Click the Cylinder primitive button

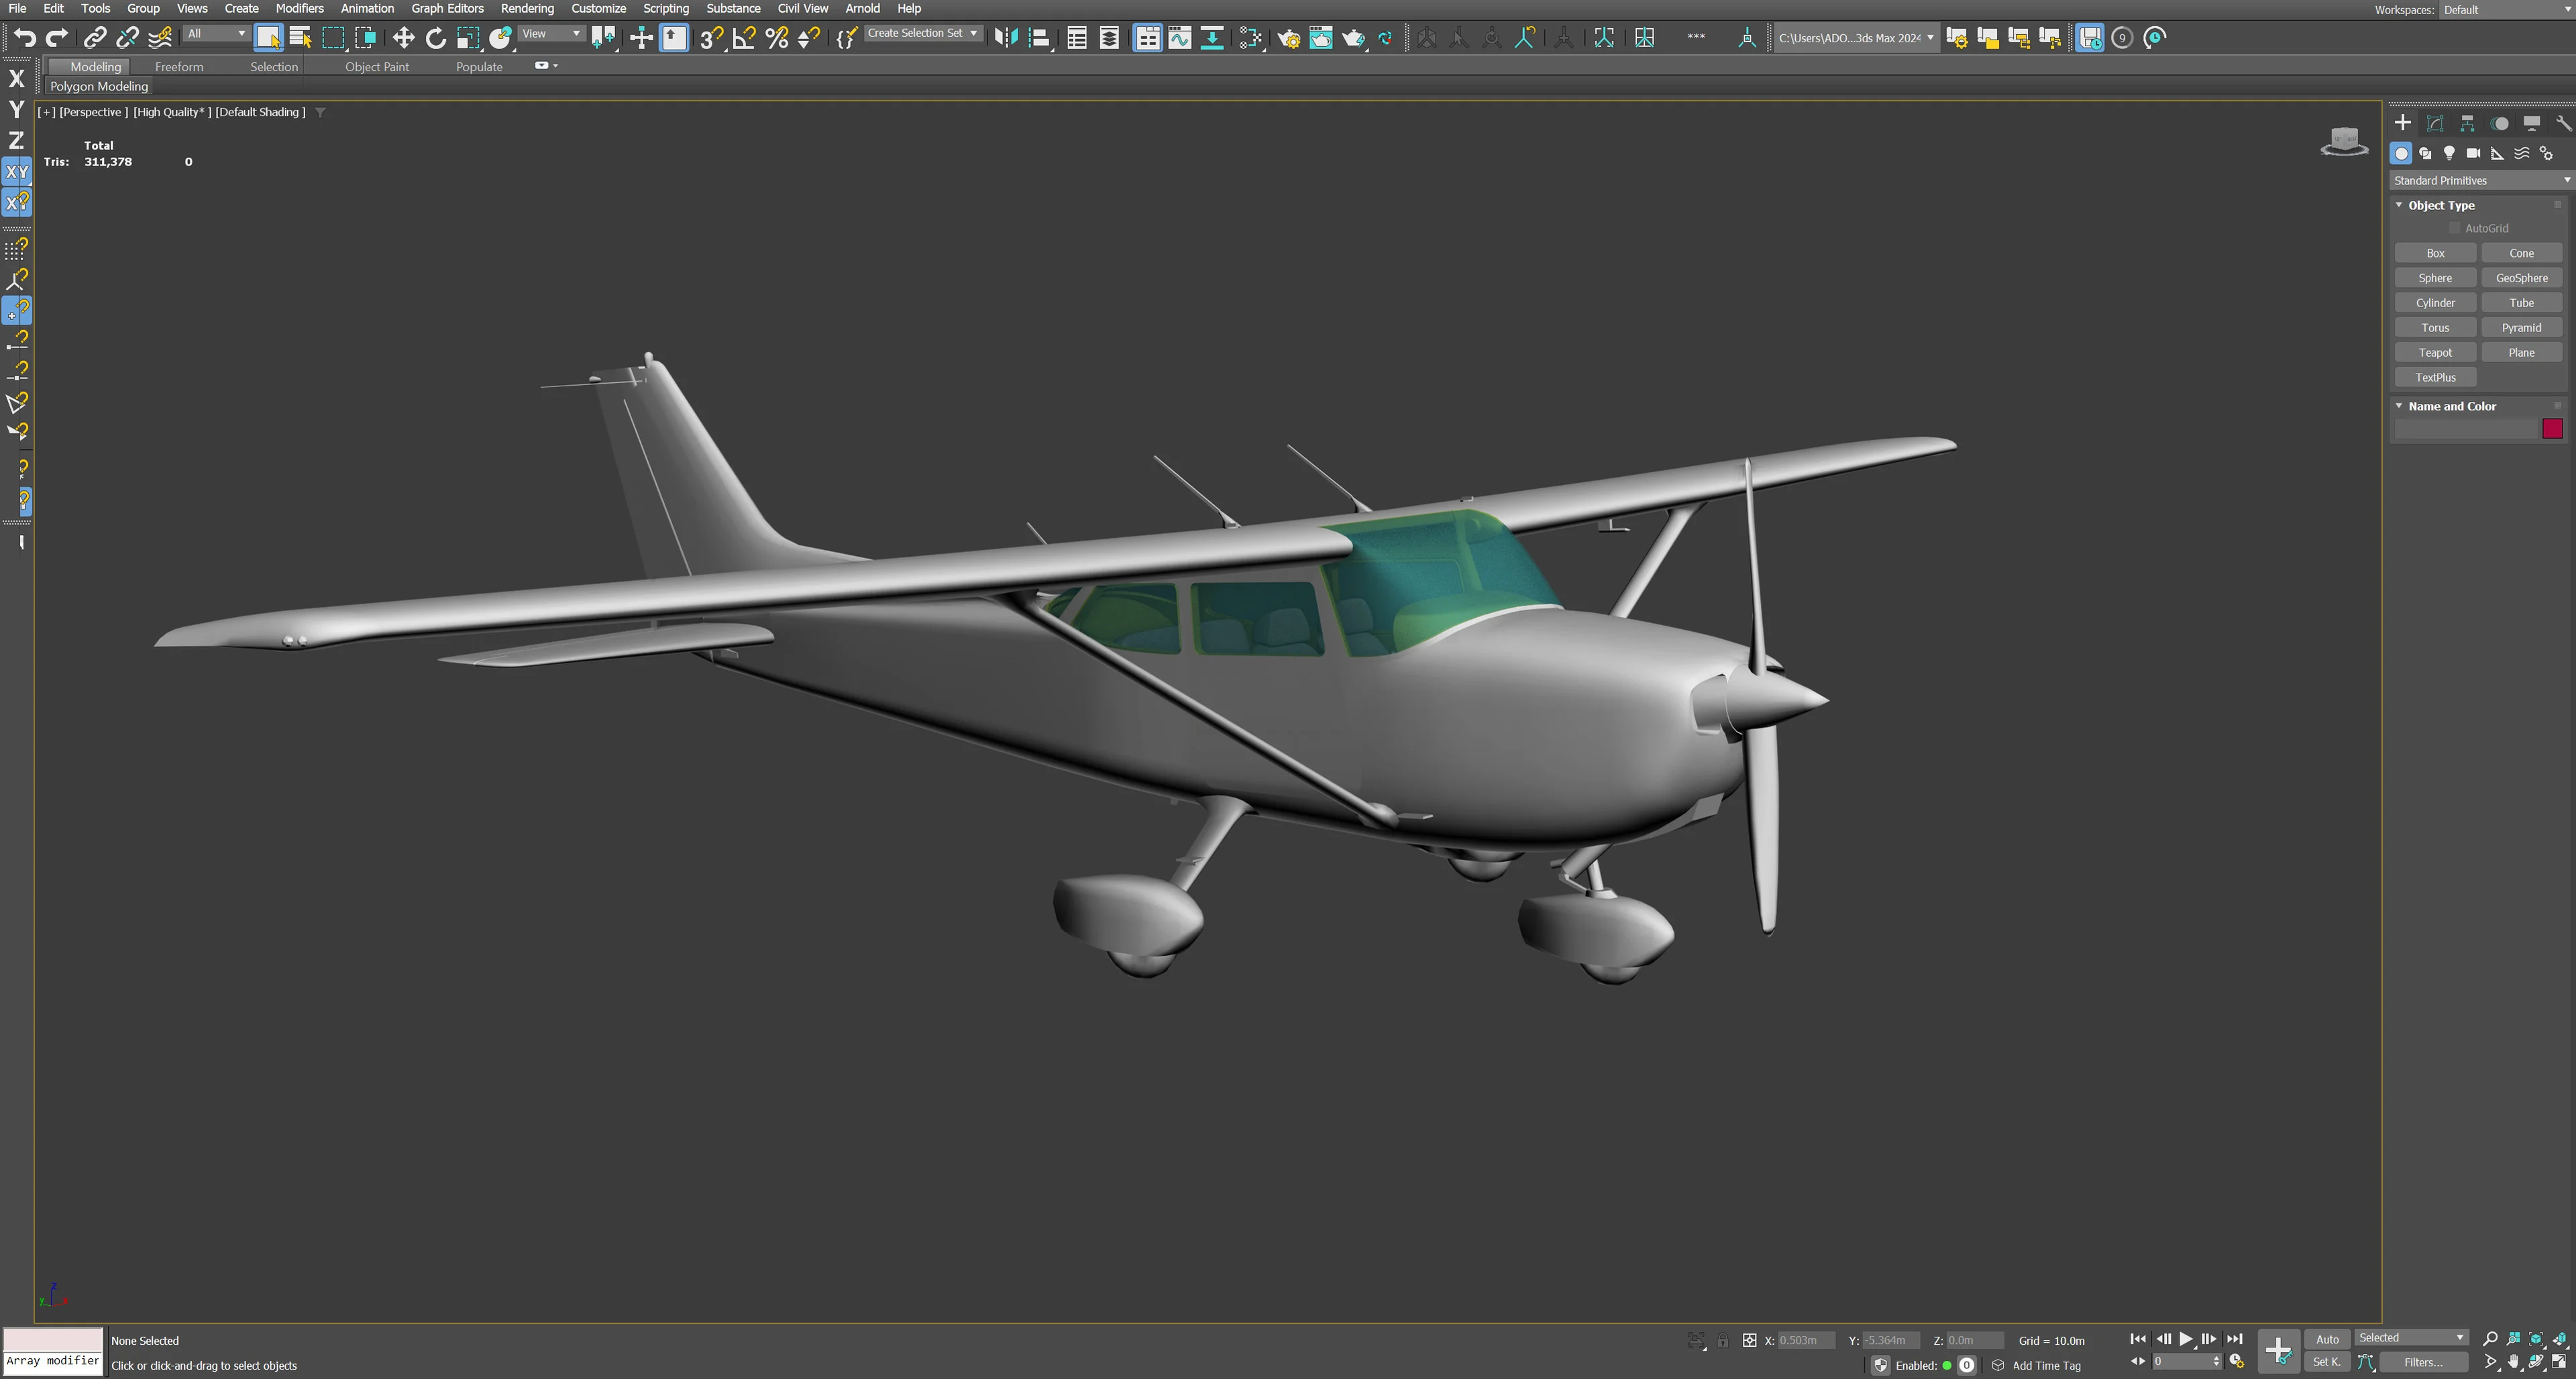point(2435,303)
